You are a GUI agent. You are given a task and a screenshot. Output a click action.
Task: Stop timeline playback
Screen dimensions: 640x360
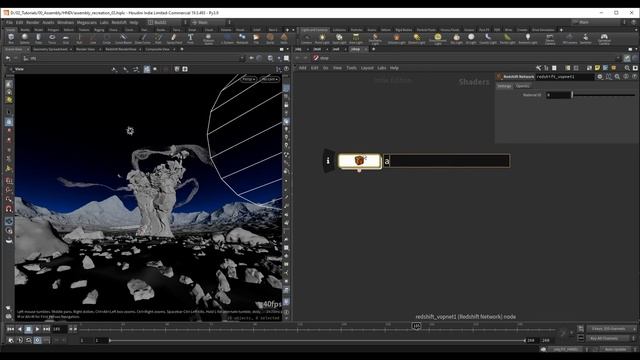tap(28, 329)
